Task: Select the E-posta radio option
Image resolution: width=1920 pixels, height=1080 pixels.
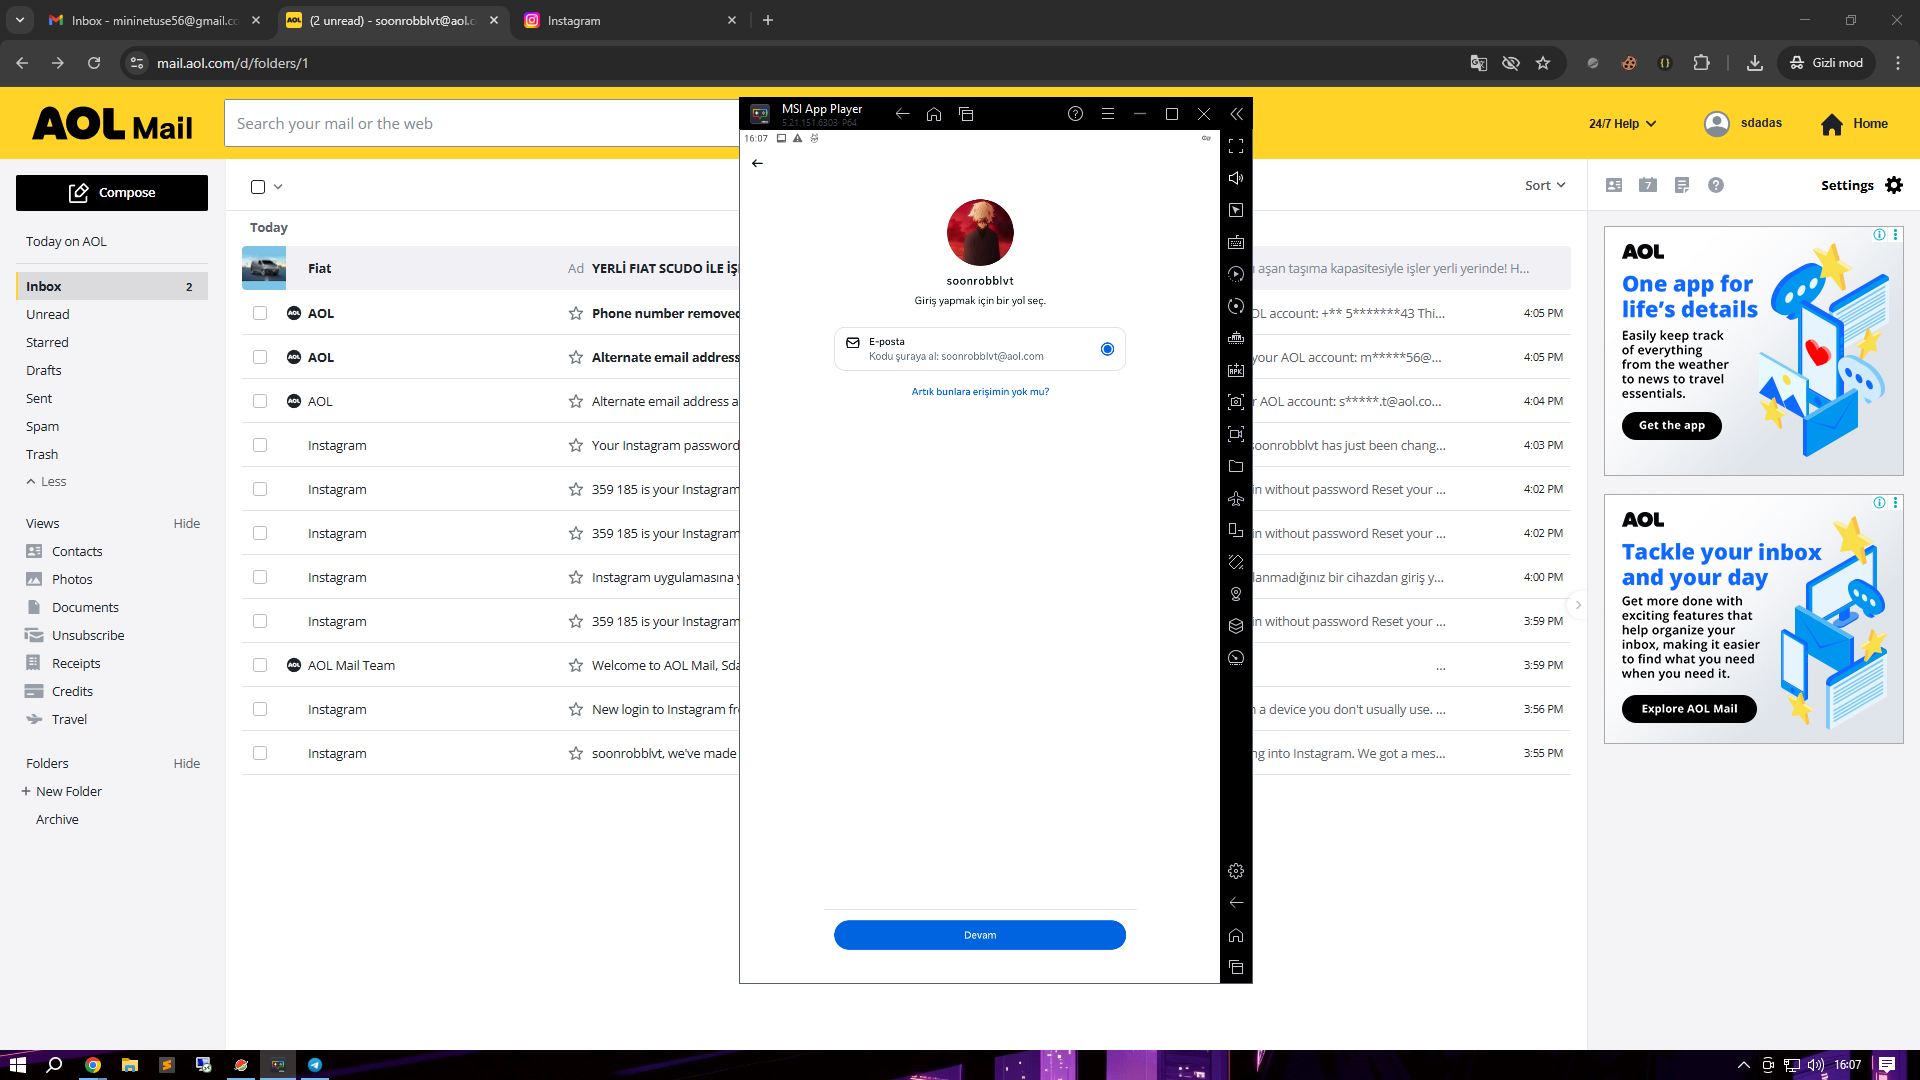Action: pyautogui.click(x=1107, y=349)
